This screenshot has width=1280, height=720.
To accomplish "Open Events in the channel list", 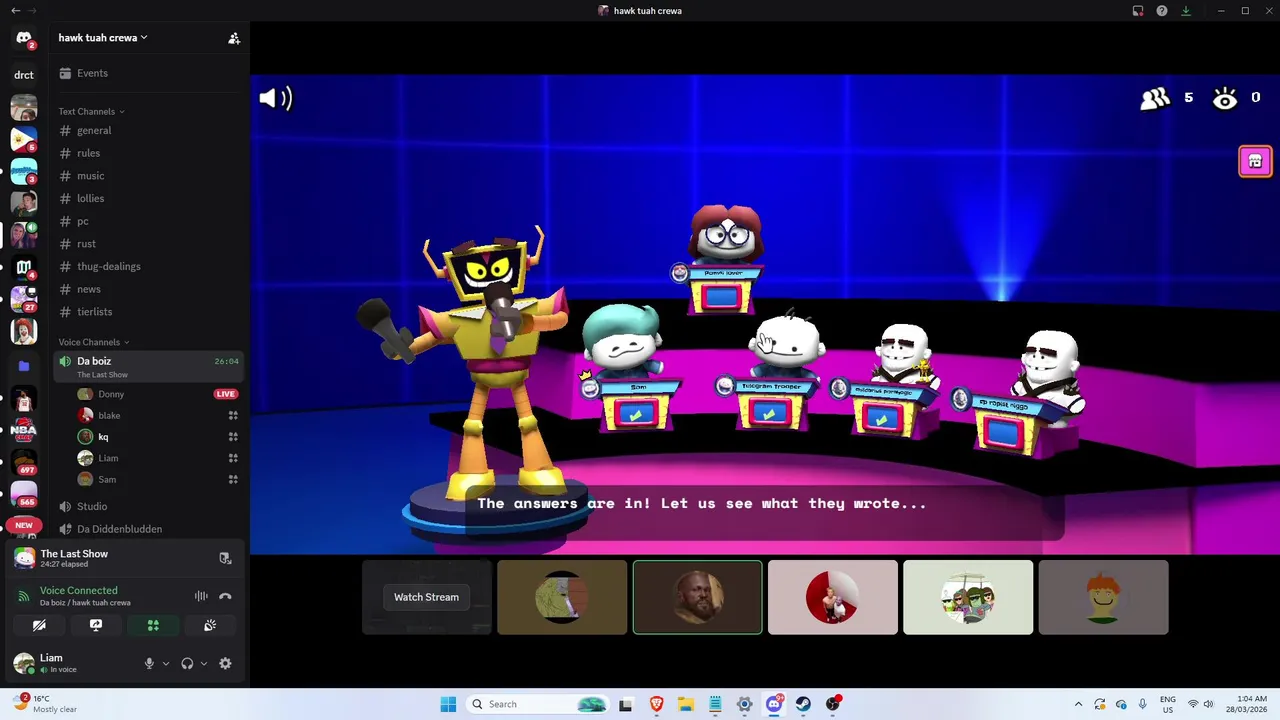I will click(x=150, y=73).
